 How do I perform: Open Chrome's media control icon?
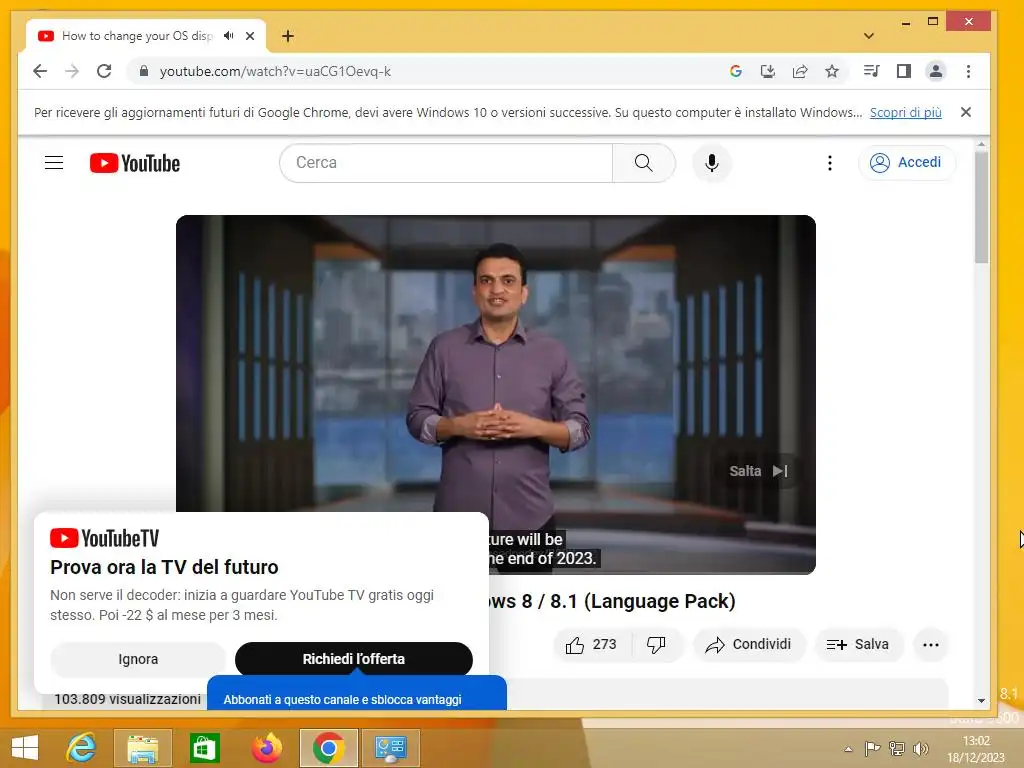pos(872,71)
